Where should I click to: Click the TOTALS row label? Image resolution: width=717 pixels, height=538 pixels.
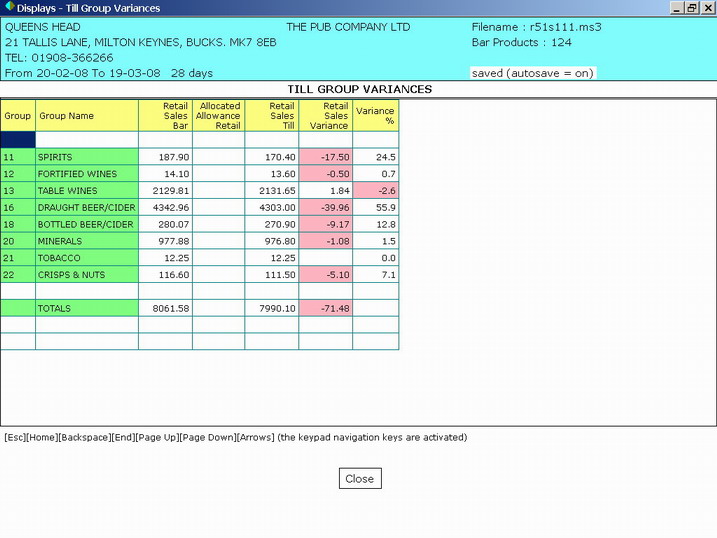[86, 309]
